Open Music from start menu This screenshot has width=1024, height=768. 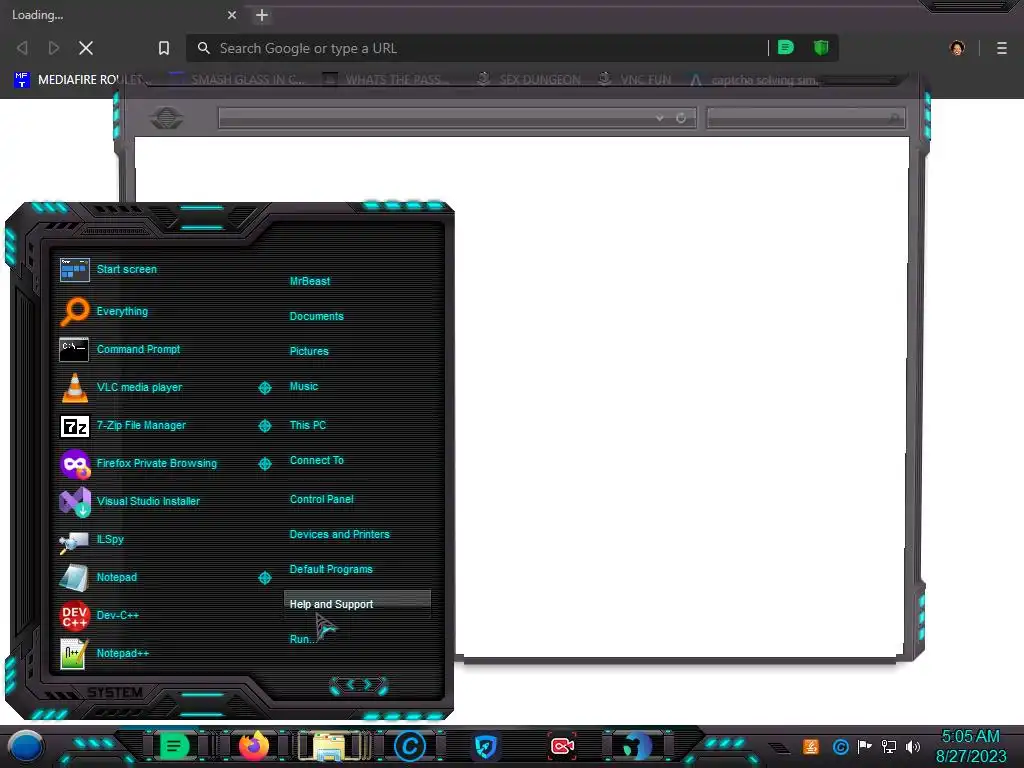pos(304,387)
